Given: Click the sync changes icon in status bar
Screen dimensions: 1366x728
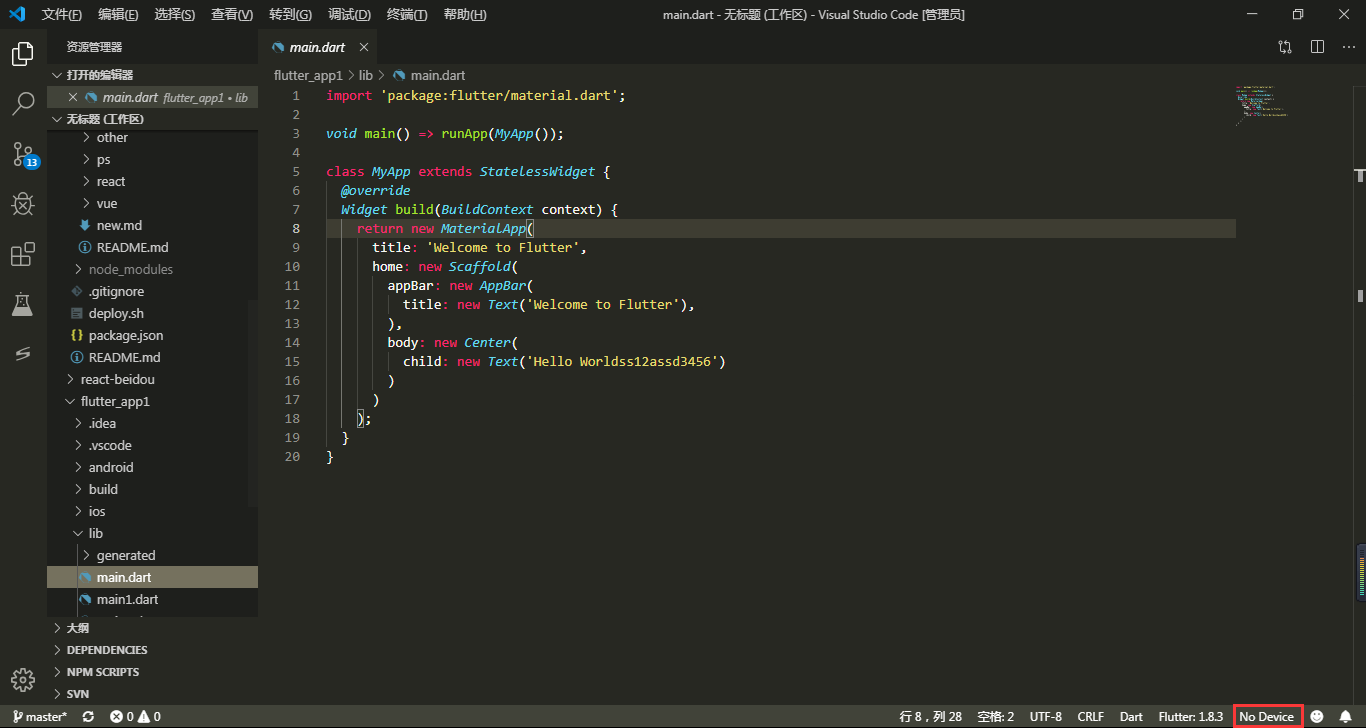Looking at the screenshot, I should pos(88,716).
